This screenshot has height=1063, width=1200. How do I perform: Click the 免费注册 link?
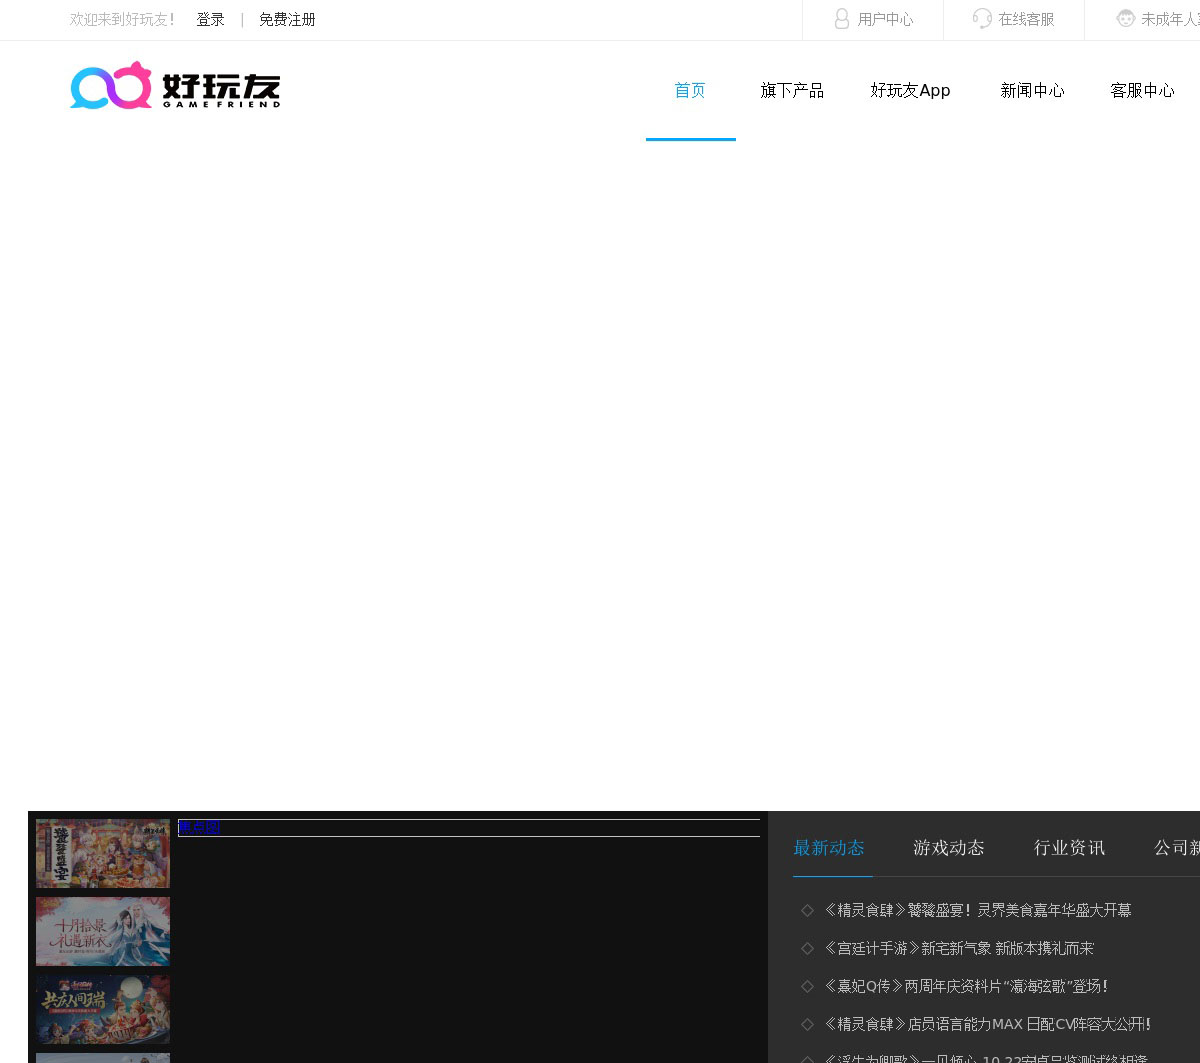coord(287,20)
